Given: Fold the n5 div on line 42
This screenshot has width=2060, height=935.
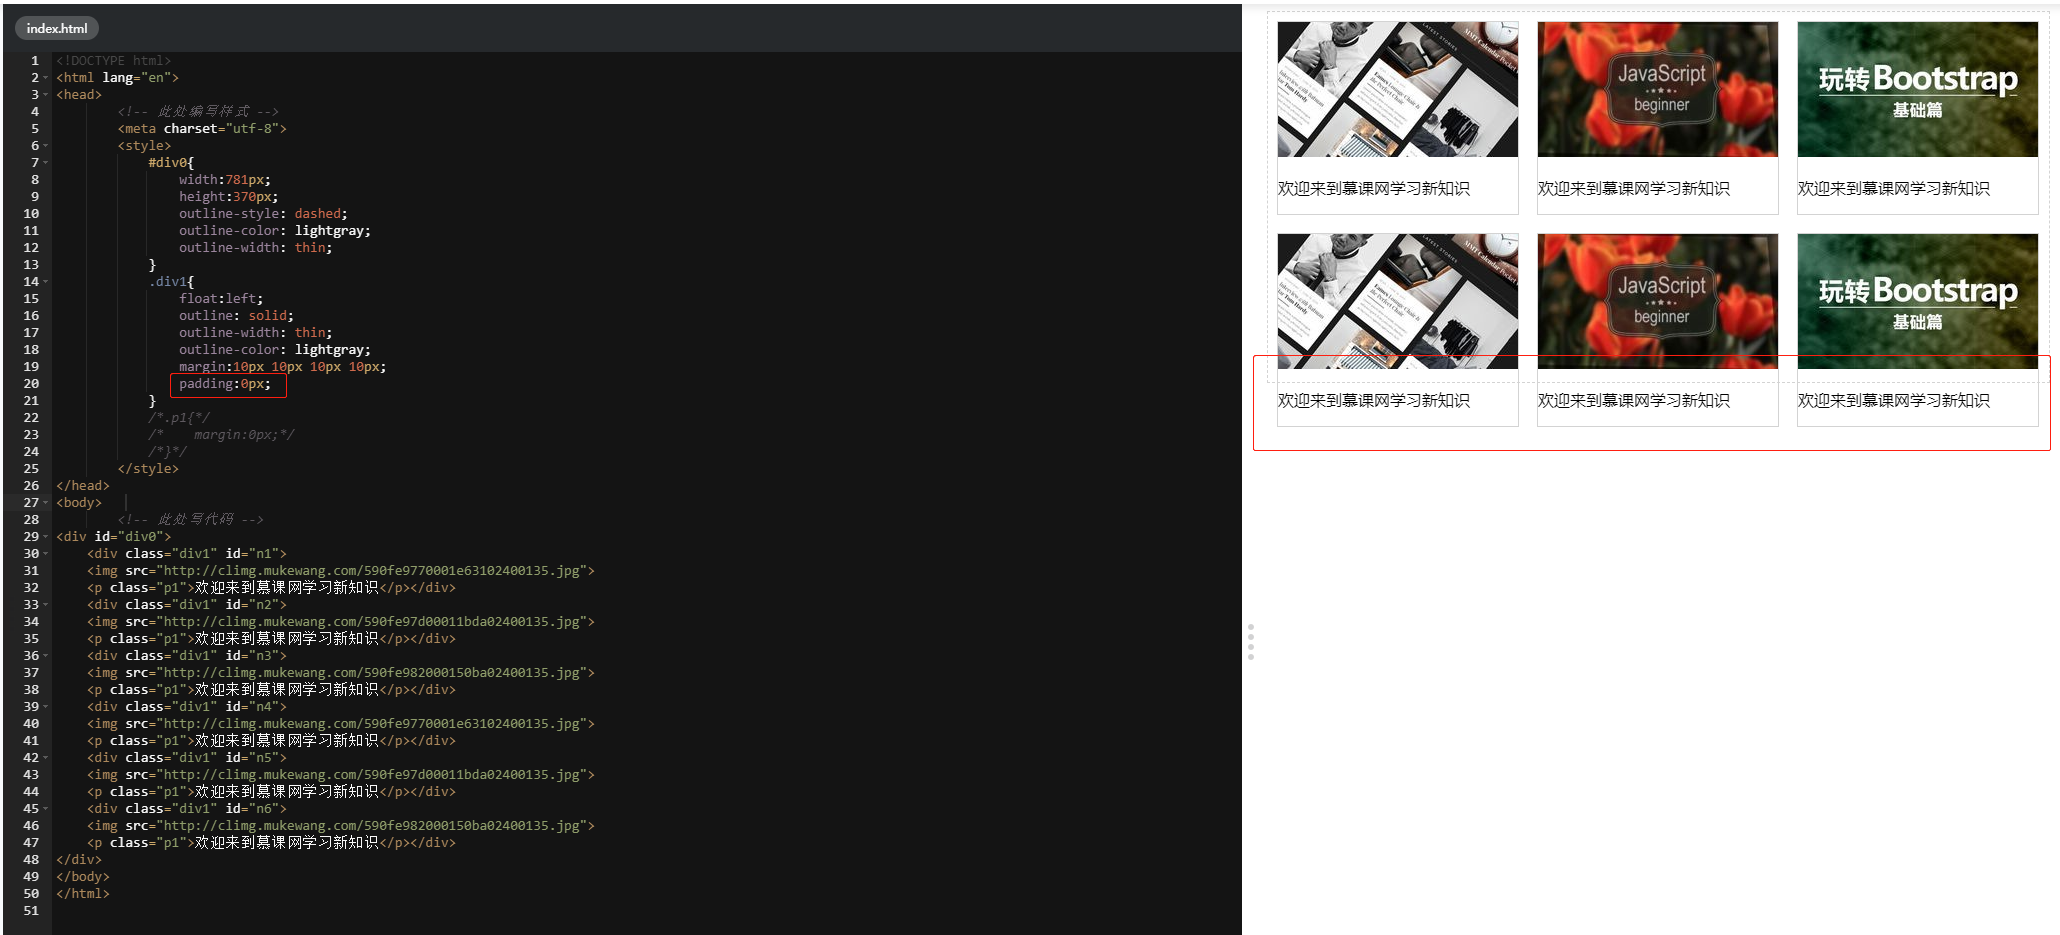Looking at the screenshot, I should 46,758.
